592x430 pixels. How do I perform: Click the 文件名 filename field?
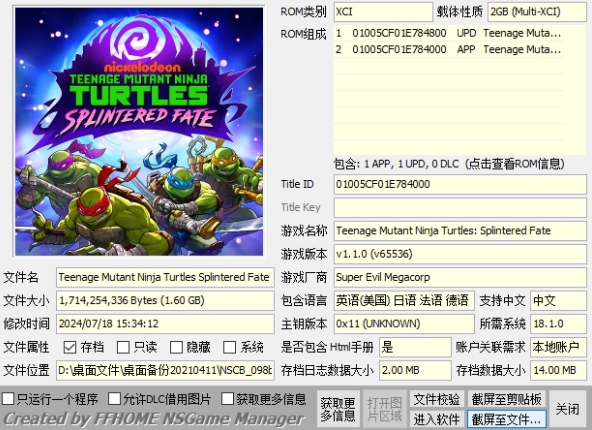[165, 277]
